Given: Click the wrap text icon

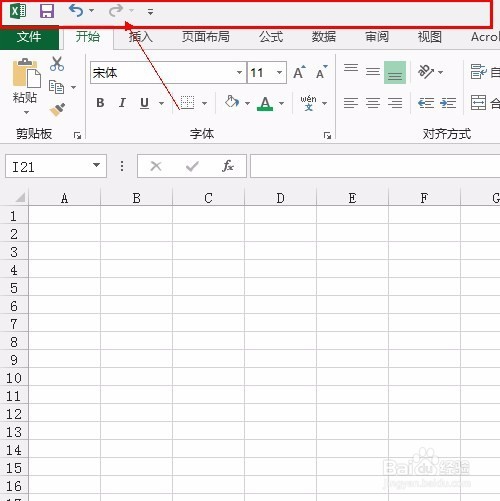Looking at the screenshot, I should click(479, 72).
